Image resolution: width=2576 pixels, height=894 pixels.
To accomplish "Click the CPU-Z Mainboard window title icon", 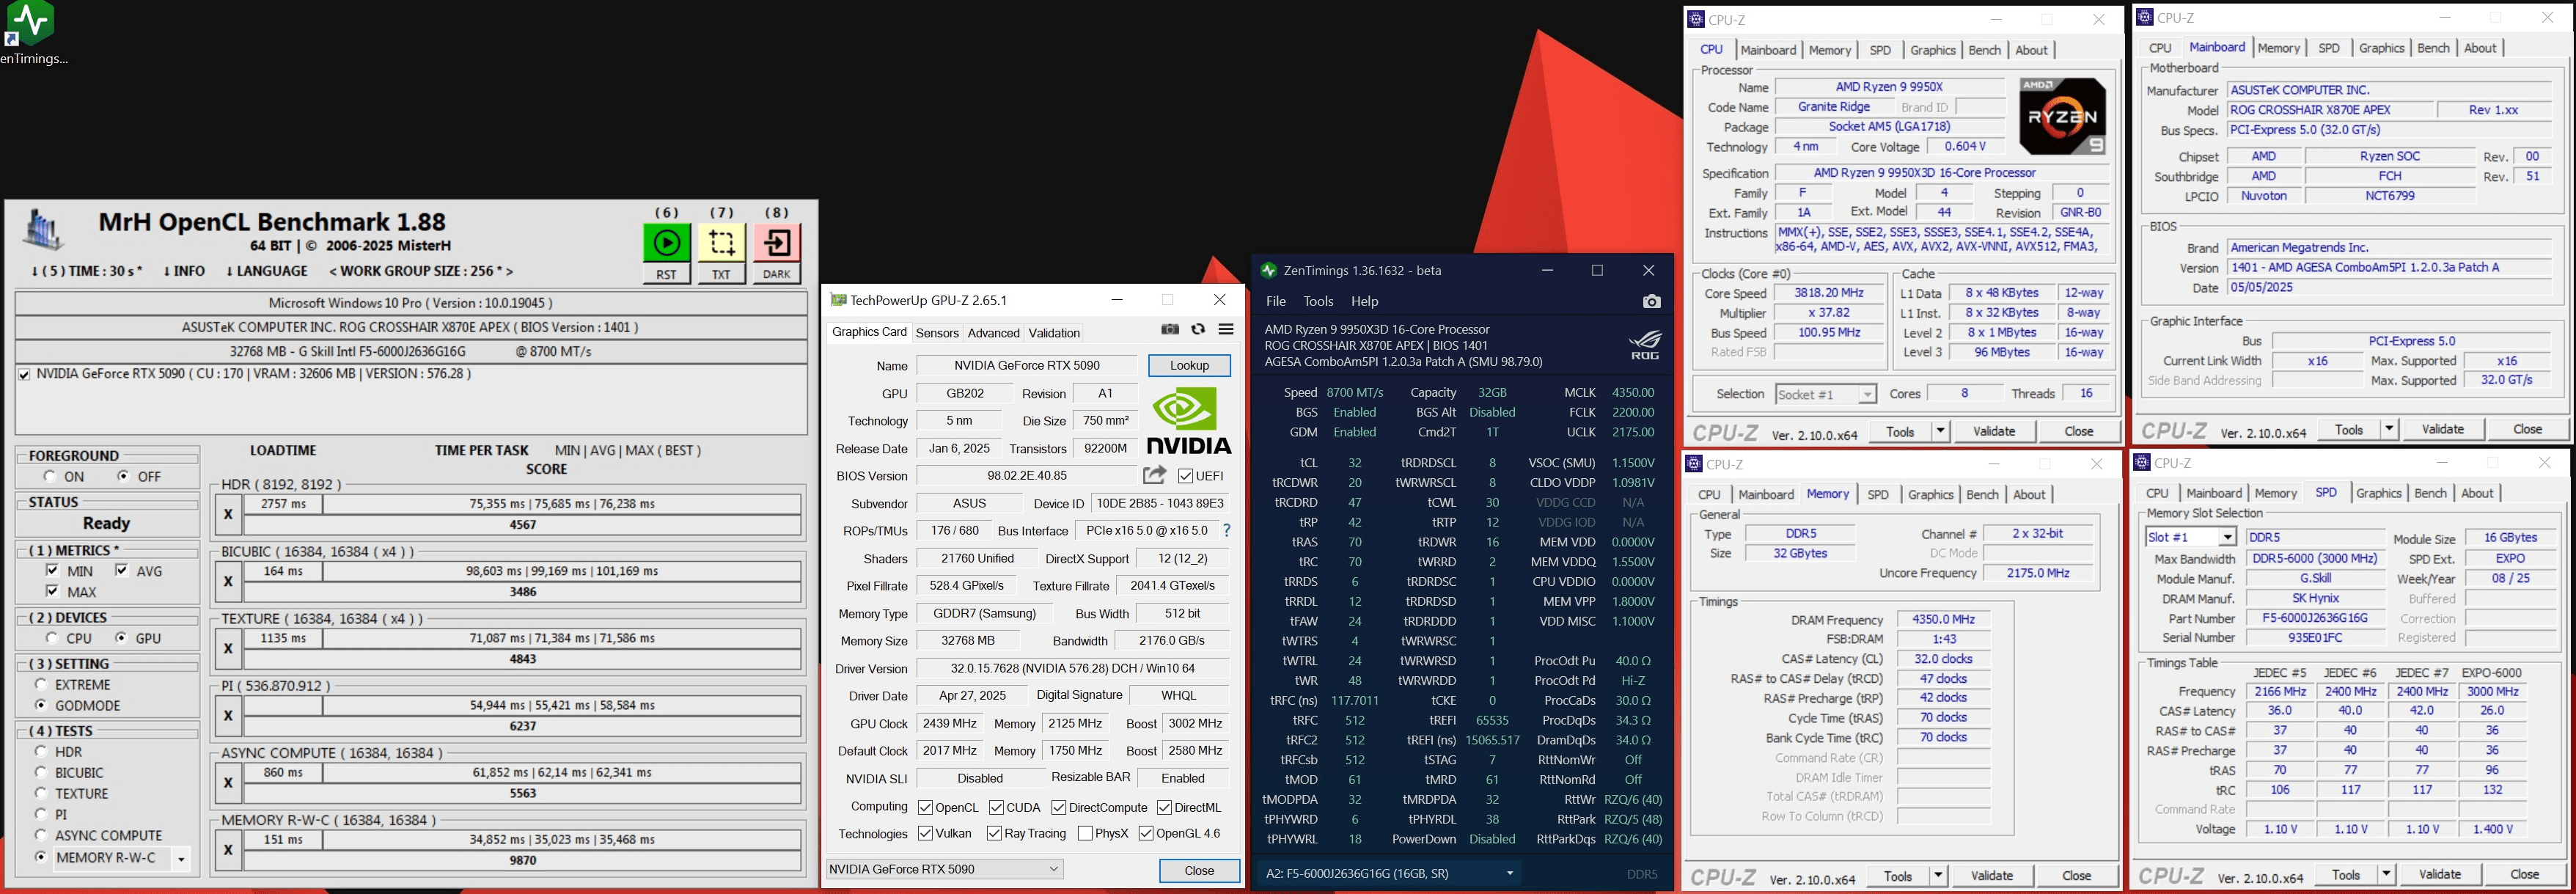I will coord(2144,17).
